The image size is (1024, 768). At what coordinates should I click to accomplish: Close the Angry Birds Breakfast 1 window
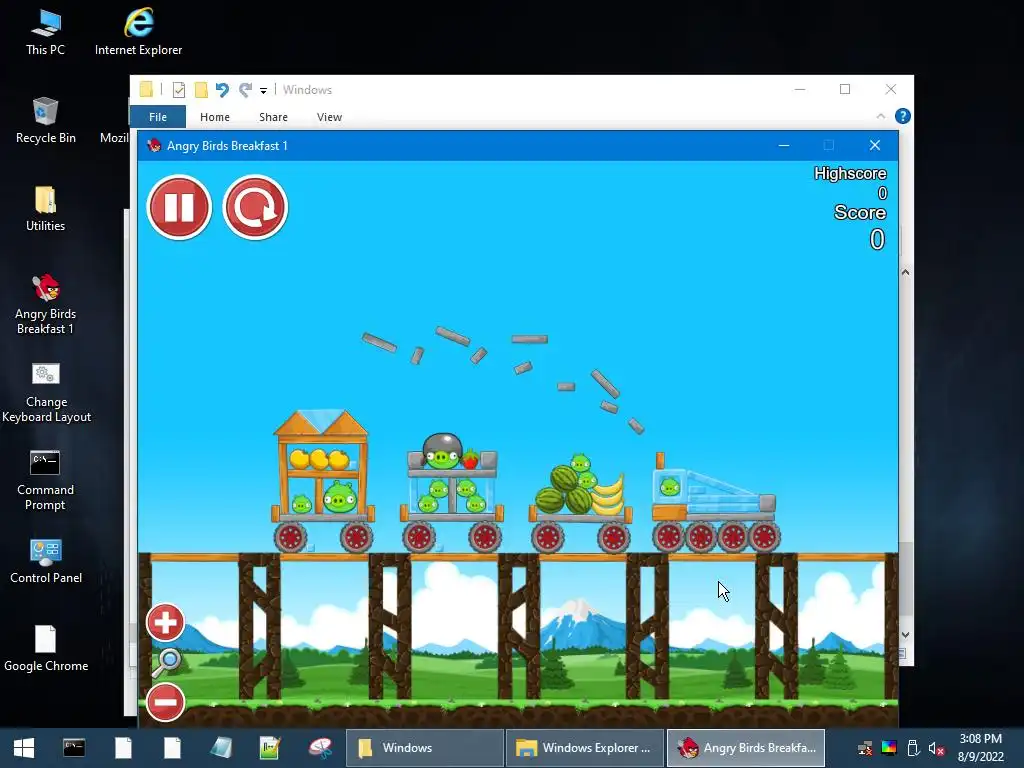pyautogui.click(x=875, y=146)
